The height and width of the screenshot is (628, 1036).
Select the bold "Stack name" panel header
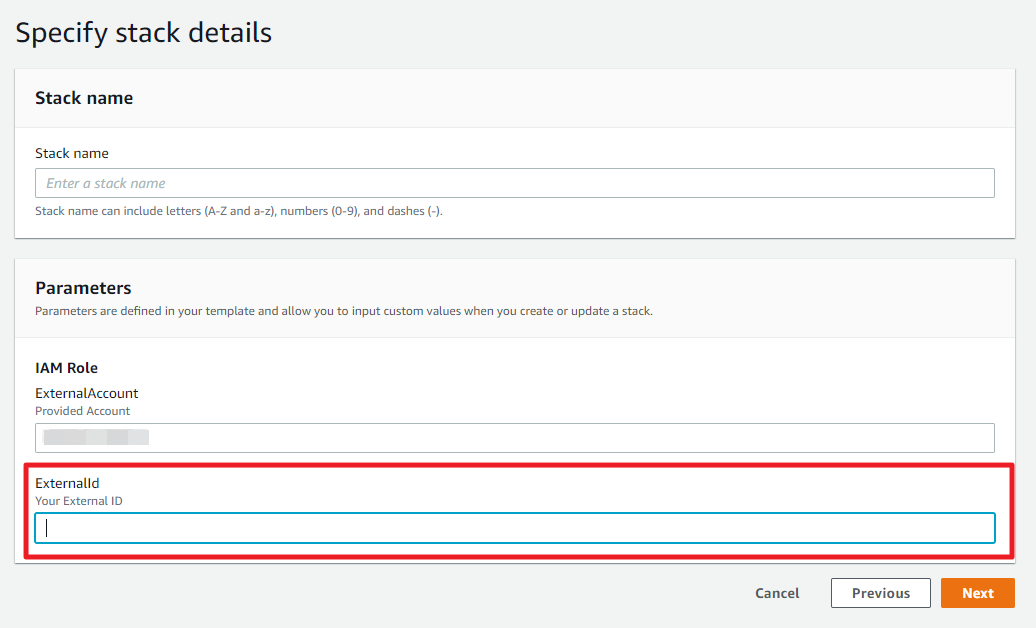tap(84, 98)
